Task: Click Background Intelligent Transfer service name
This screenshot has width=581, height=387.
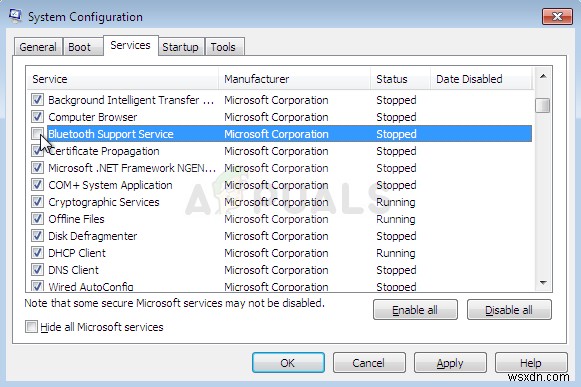Action: pos(131,100)
